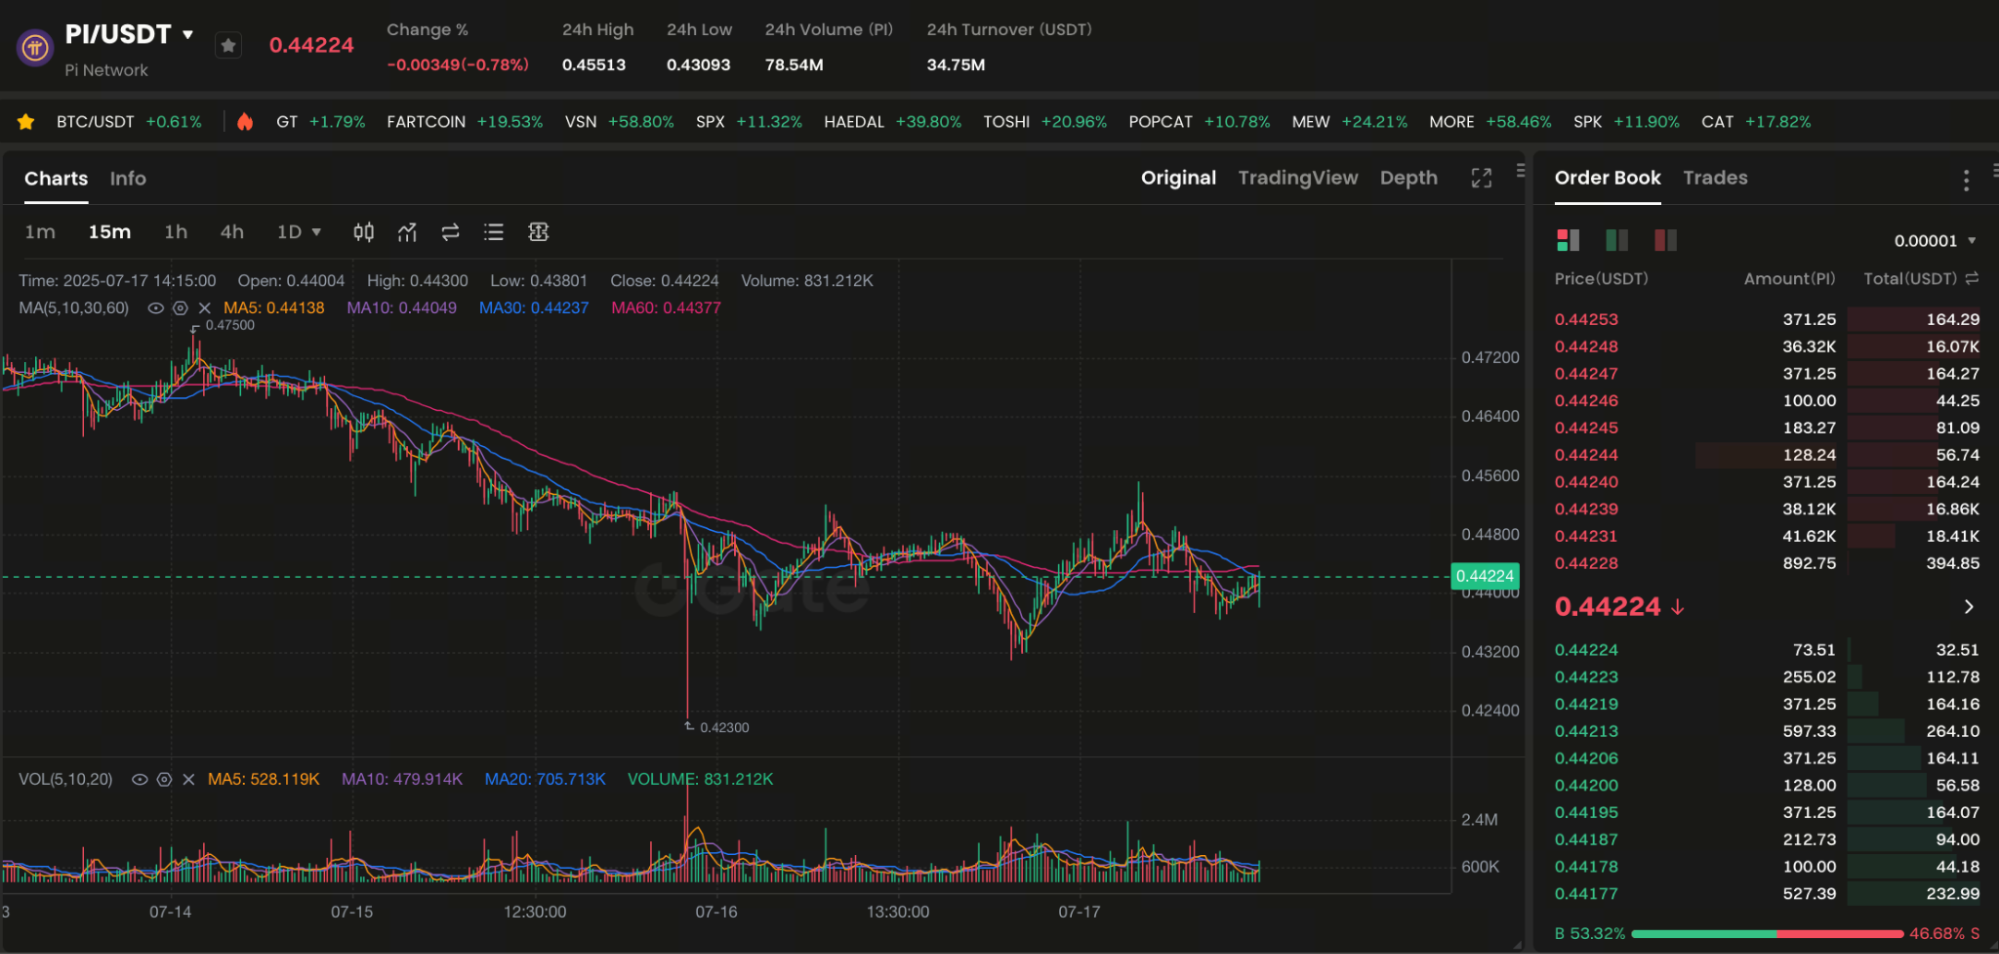This screenshot has width=1999, height=954.
Task: Click the yellow favorites star in the ticker bar
Action: pyautogui.click(x=26, y=122)
